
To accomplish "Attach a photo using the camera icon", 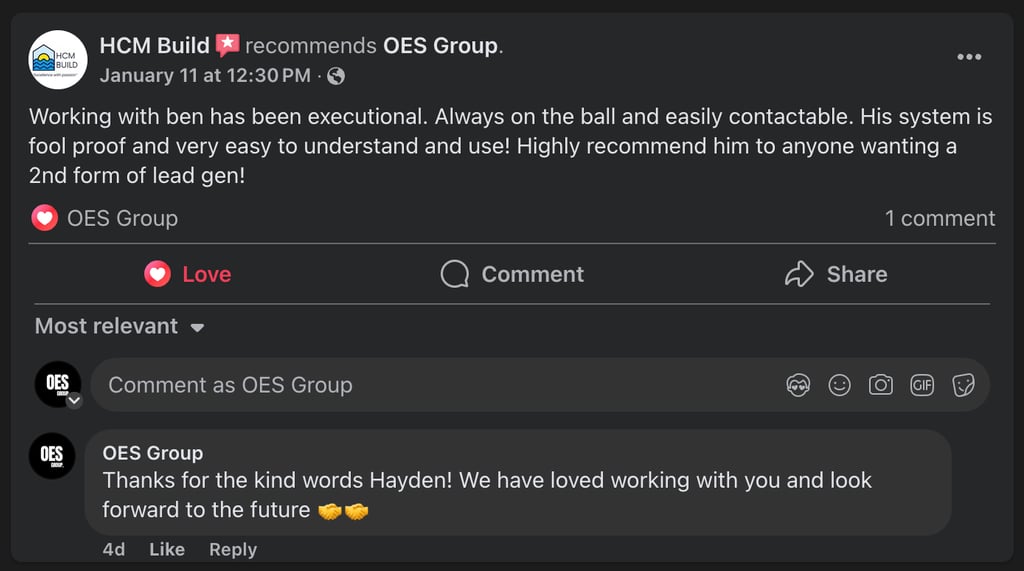I will pyautogui.click(x=881, y=385).
